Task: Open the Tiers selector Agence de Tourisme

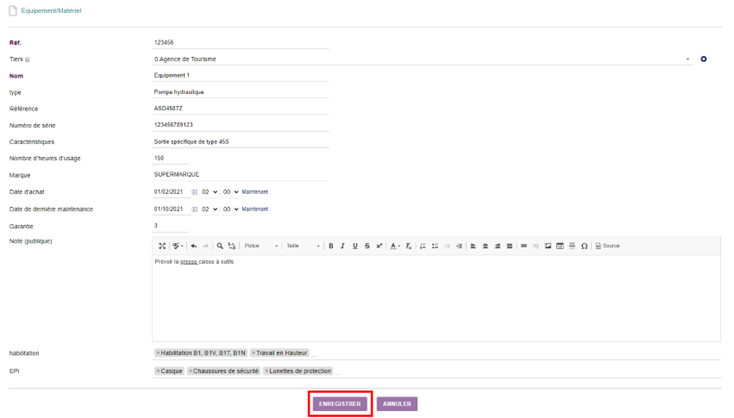Action: tap(422, 59)
